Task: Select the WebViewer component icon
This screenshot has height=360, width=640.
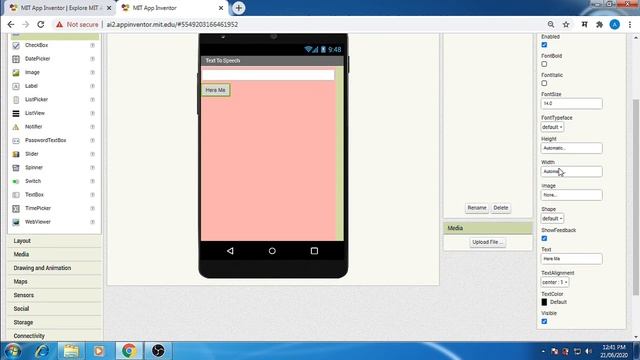Action: tap(16, 222)
